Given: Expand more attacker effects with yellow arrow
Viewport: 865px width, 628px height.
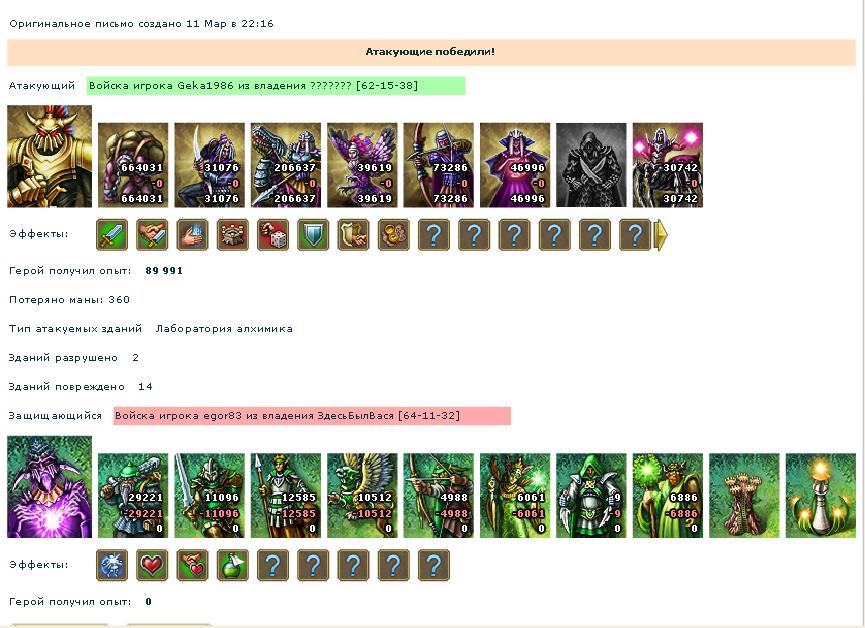Looking at the screenshot, I should coord(661,235).
